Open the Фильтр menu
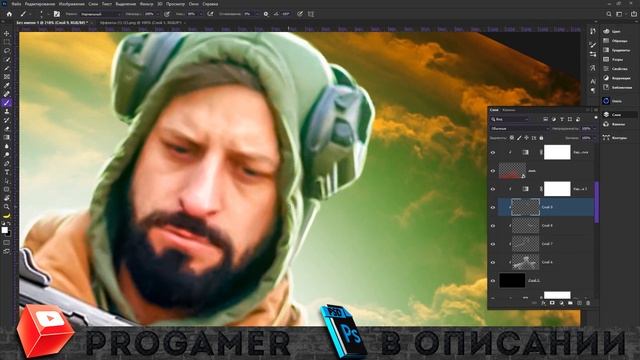This screenshot has height=360, width=640. click(x=147, y=4)
